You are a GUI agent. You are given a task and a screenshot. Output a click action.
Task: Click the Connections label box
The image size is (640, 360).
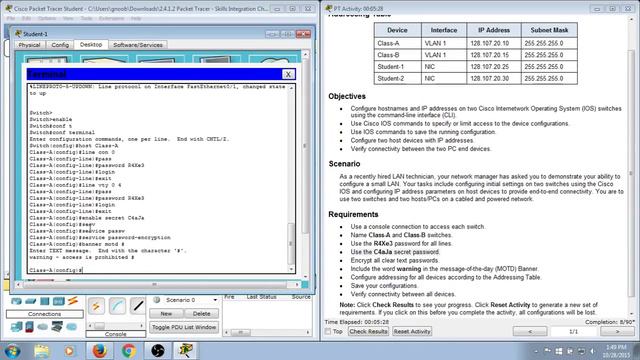point(44,314)
